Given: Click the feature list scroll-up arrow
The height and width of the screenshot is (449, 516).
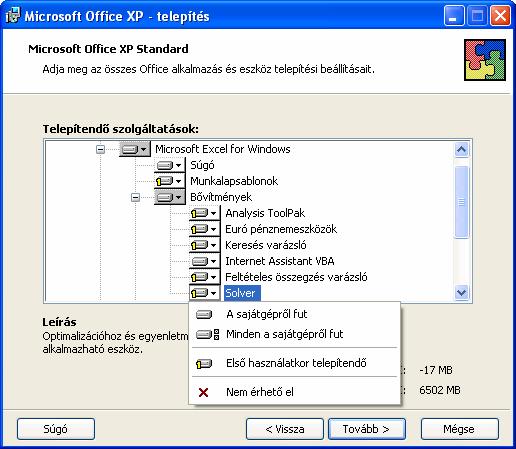Looking at the screenshot, I should [461, 149].
